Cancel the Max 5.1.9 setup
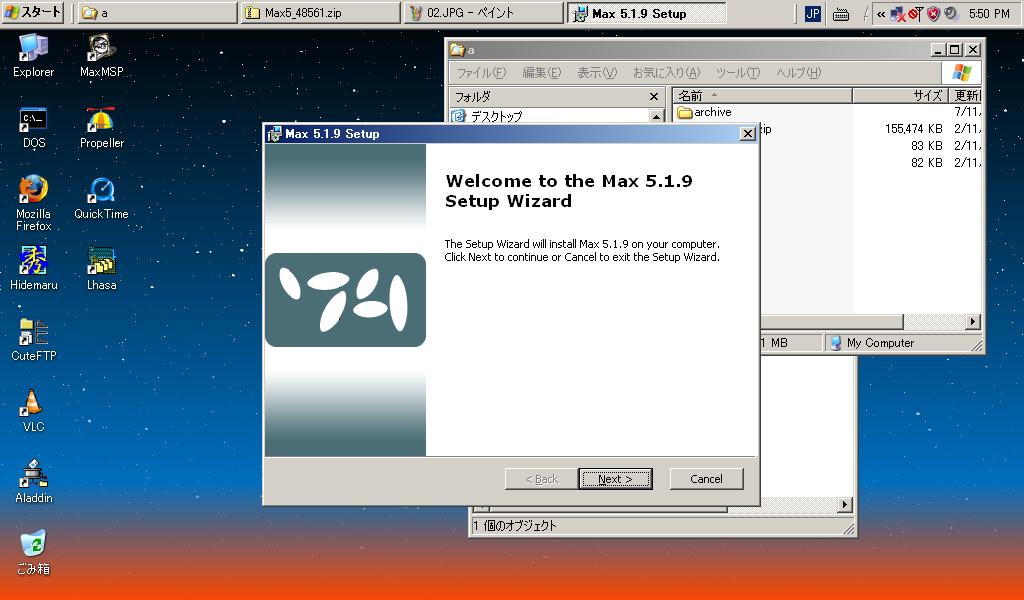The image size is (1024, 600). coord(706,479)
